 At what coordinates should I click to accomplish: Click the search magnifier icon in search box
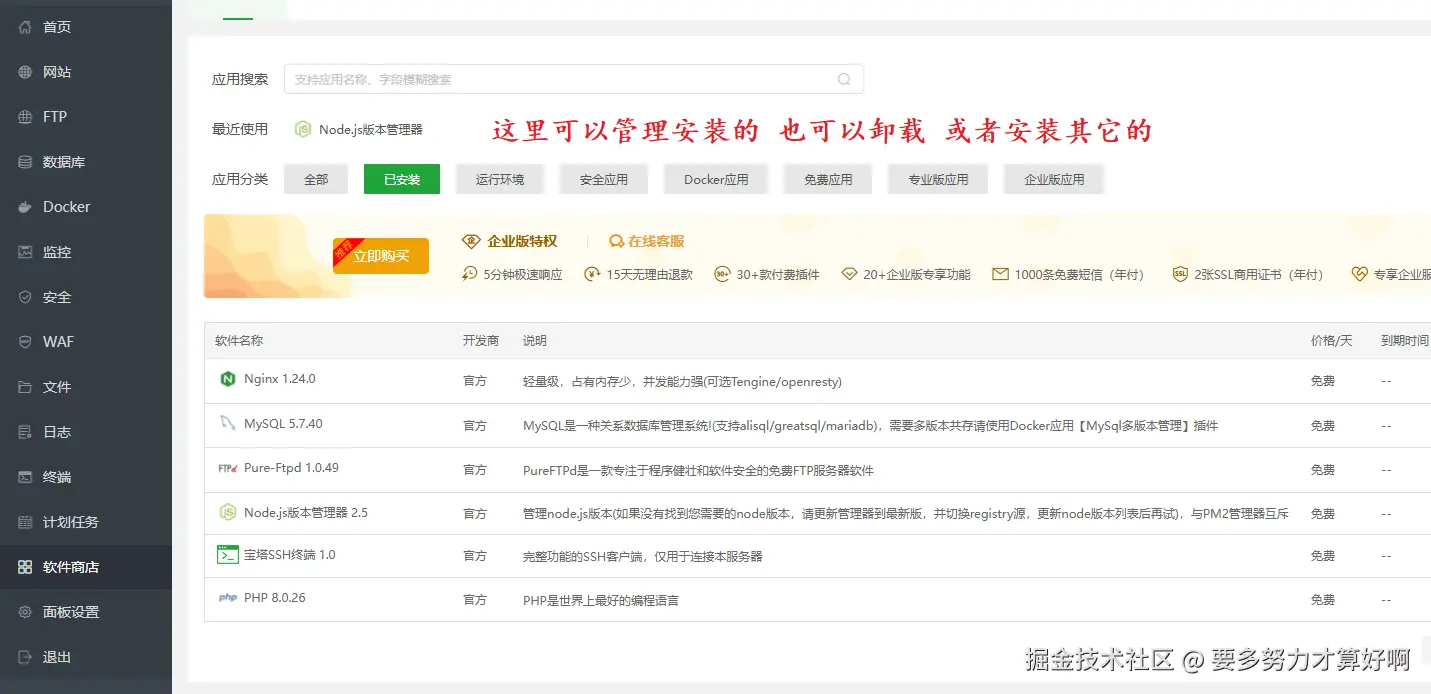[x=844, y=79]
